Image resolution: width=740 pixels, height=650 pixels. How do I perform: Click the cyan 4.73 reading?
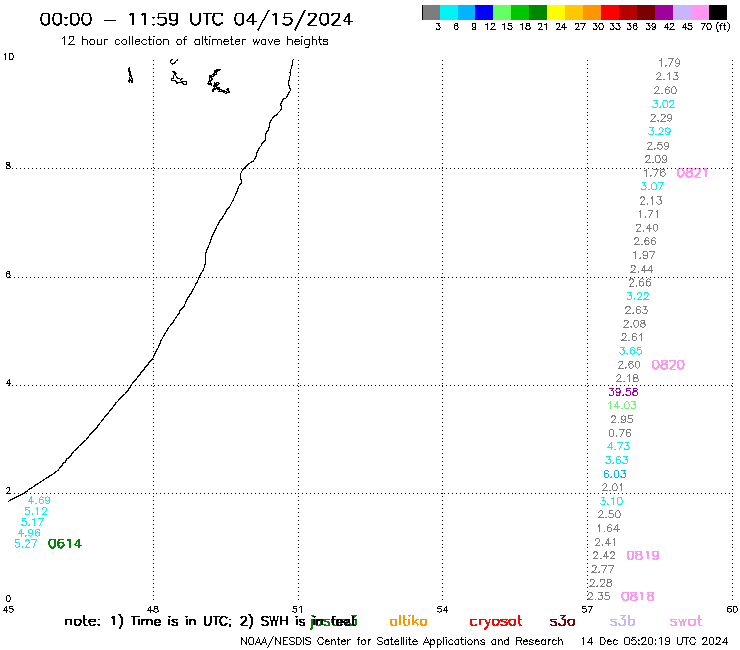tap(618, 446)
